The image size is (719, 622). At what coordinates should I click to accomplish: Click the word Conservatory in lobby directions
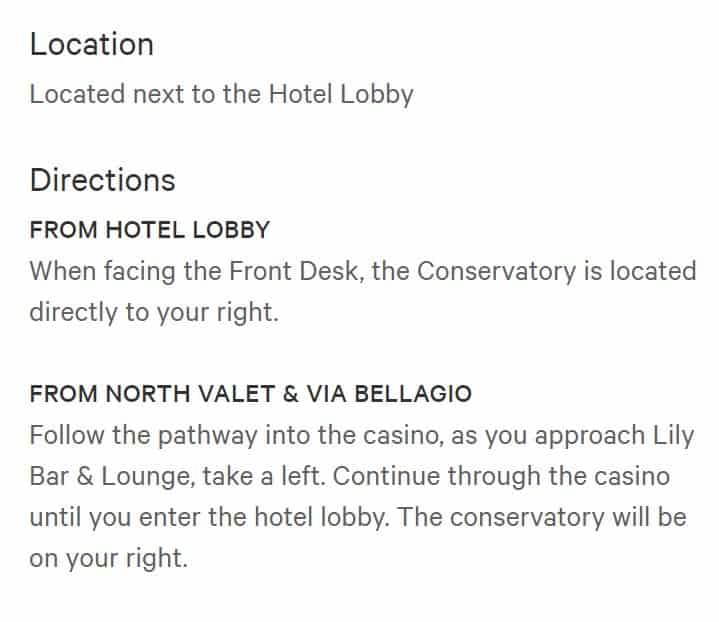point(496,271)
